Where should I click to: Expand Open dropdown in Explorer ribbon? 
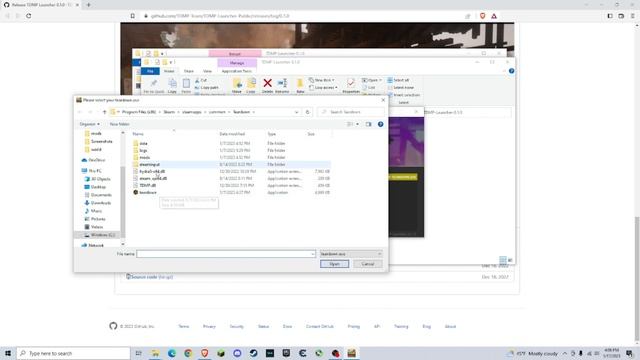[x=371, y=80]
